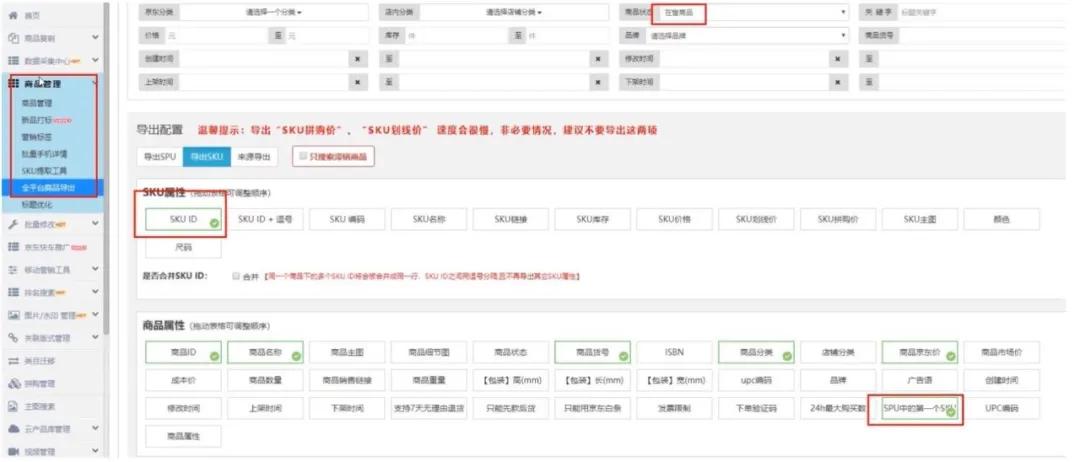Image resolution: width=1080 pixels, height=462 pixels.
Task: Open the 首页 home icon in sidebar
Action: (12, 15)
